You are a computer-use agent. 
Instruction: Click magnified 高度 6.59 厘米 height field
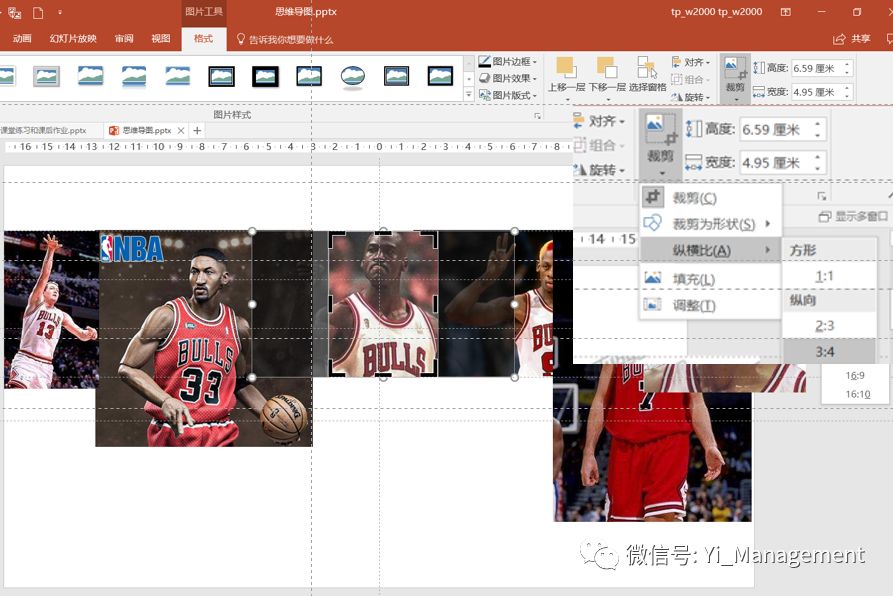pos(778,130)
